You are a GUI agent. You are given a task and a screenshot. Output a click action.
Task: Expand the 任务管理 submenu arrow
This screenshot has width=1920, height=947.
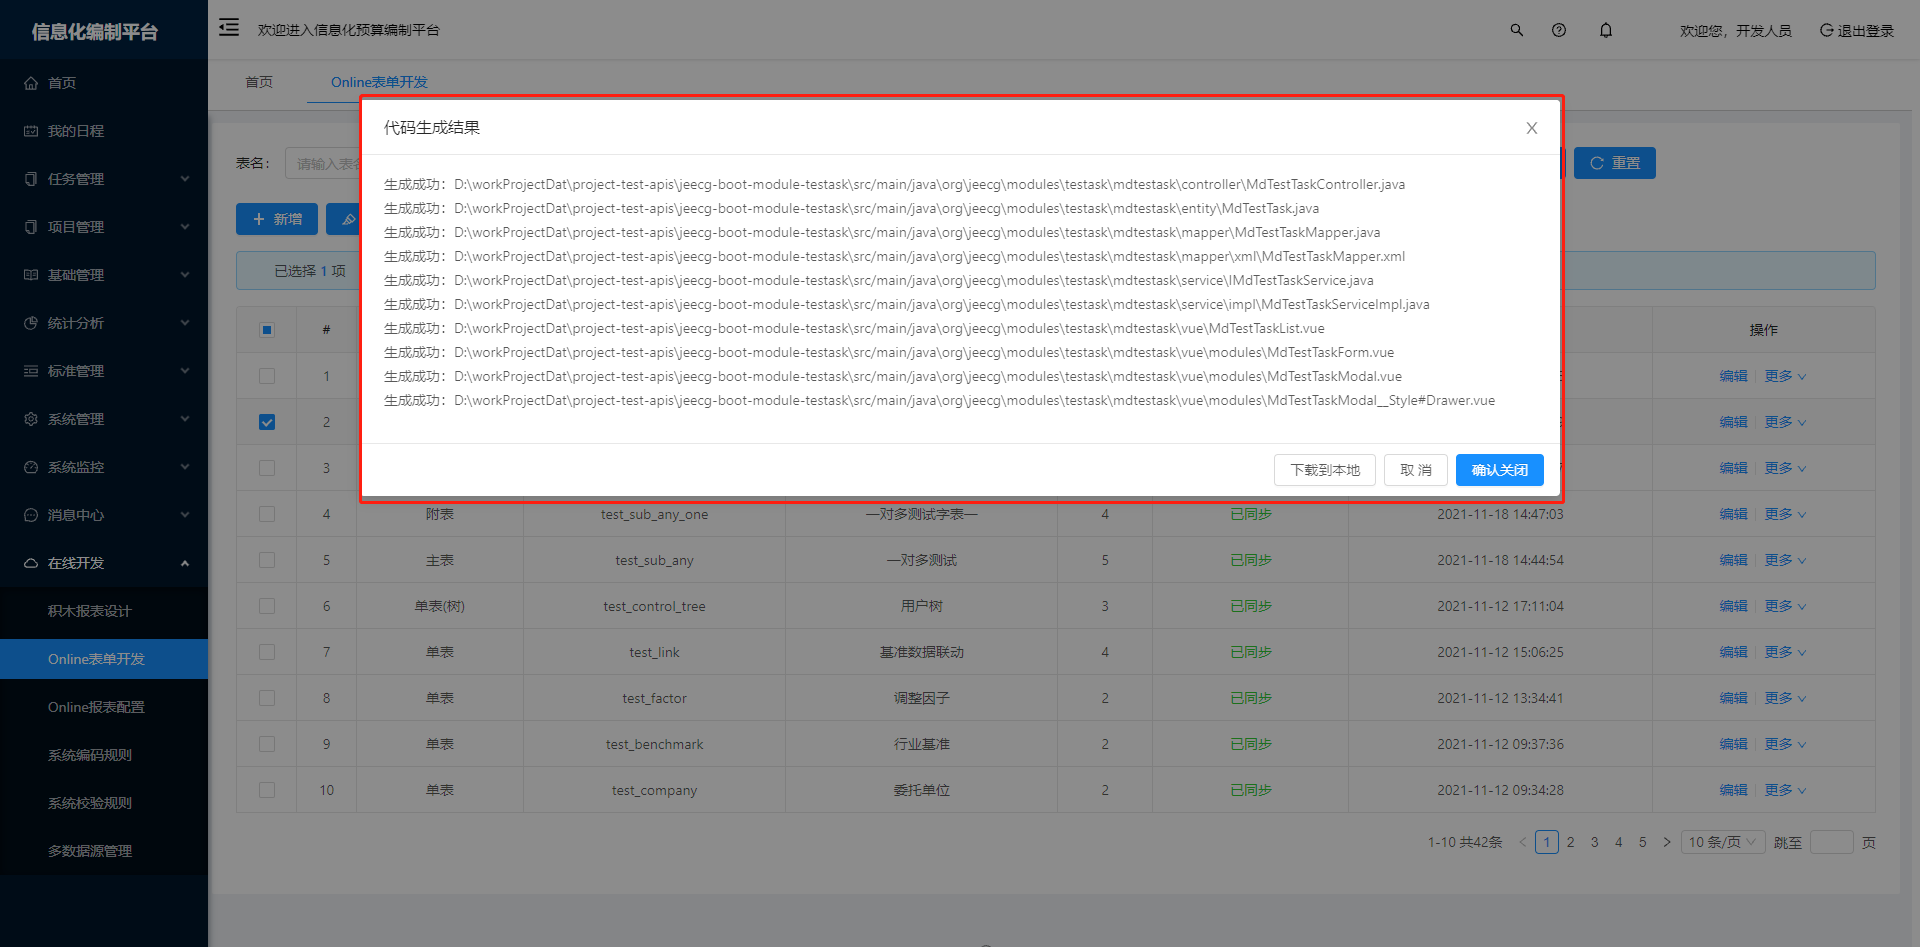185,179
